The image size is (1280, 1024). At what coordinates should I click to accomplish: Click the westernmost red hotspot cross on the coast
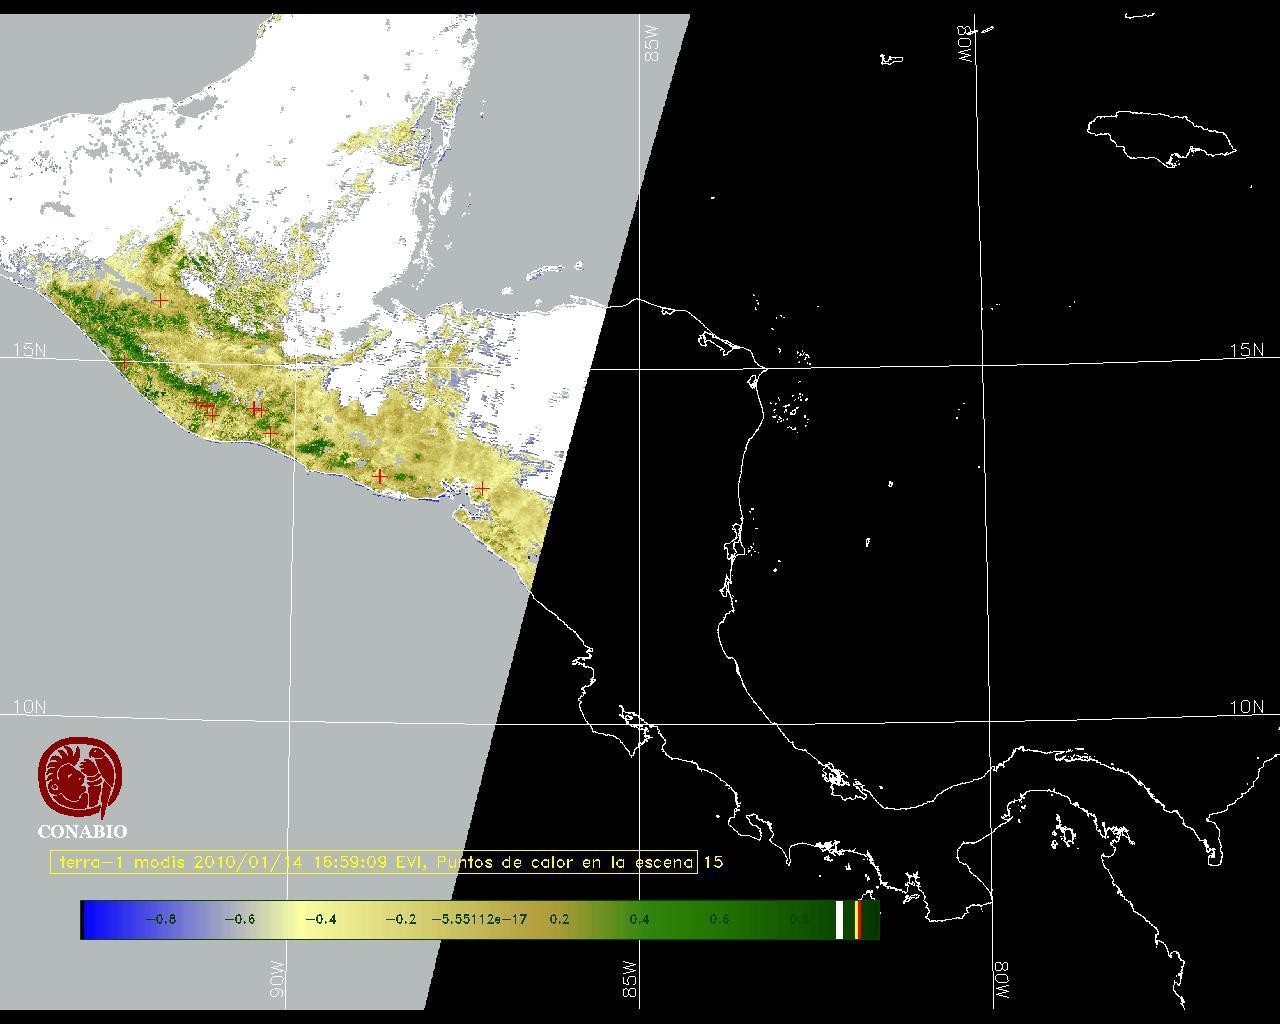(123, 361)
